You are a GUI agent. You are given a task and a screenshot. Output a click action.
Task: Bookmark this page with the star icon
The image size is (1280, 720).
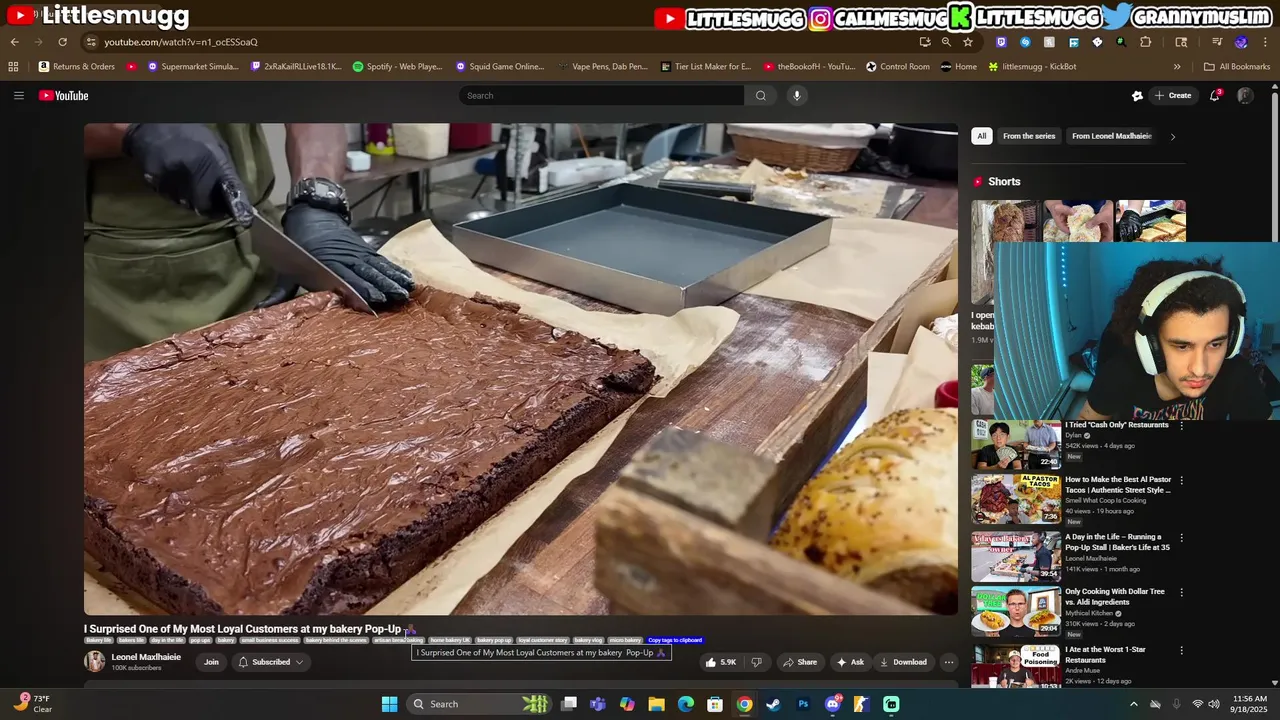click(968, 42)
